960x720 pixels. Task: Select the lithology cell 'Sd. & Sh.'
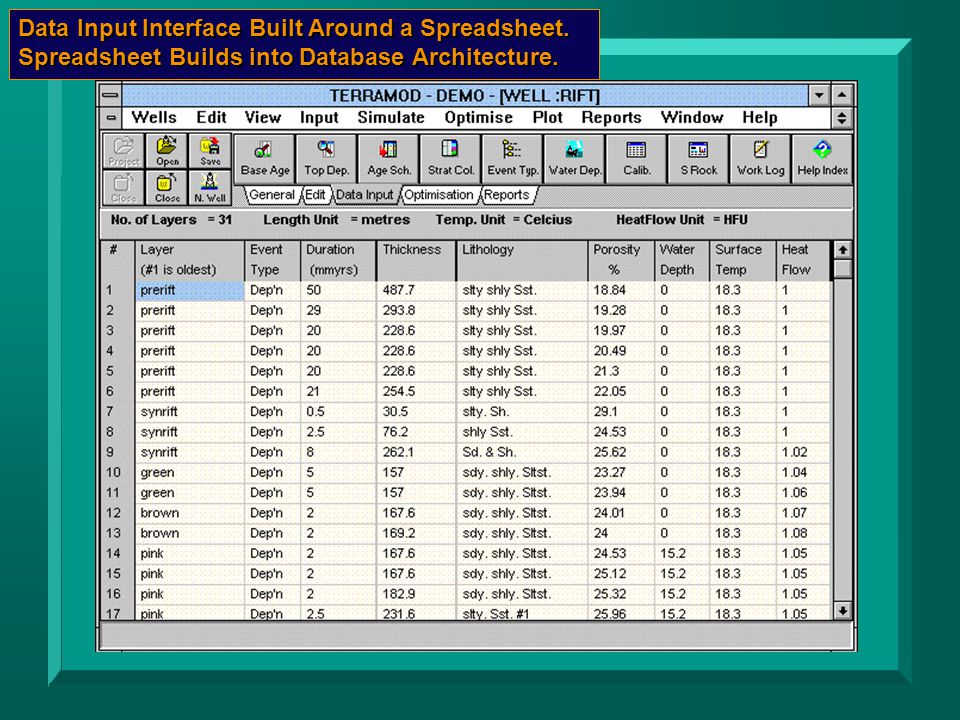point(522,452)
